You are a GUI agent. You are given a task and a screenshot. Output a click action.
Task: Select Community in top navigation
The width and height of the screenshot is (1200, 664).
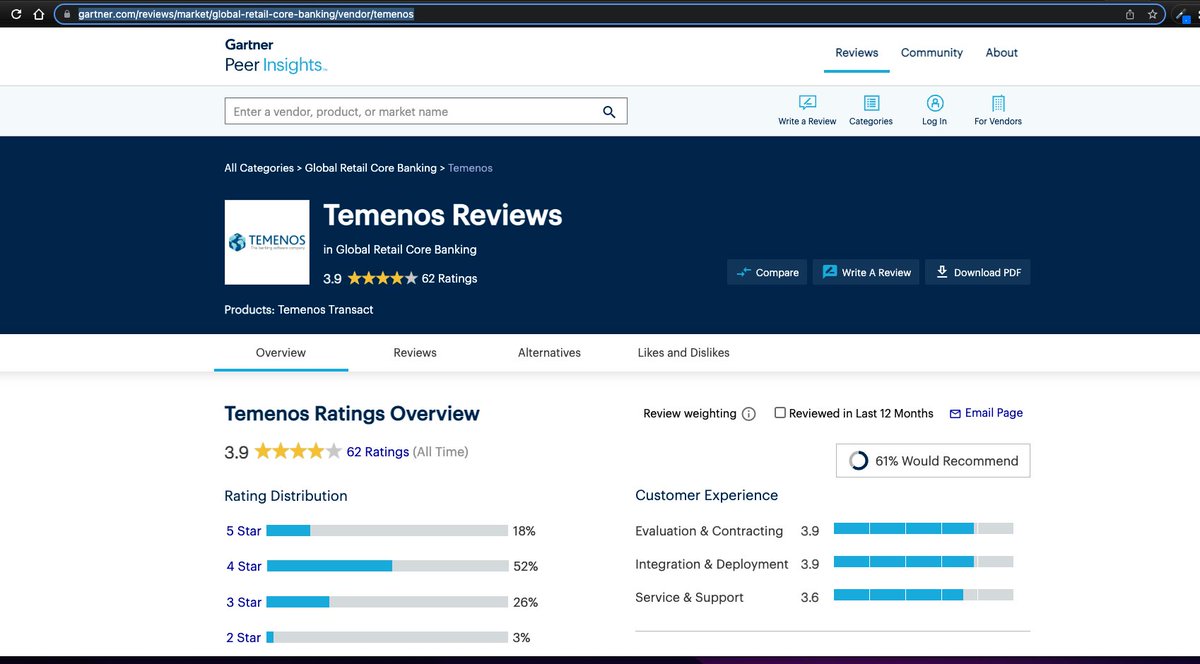(x=932, y=53)
